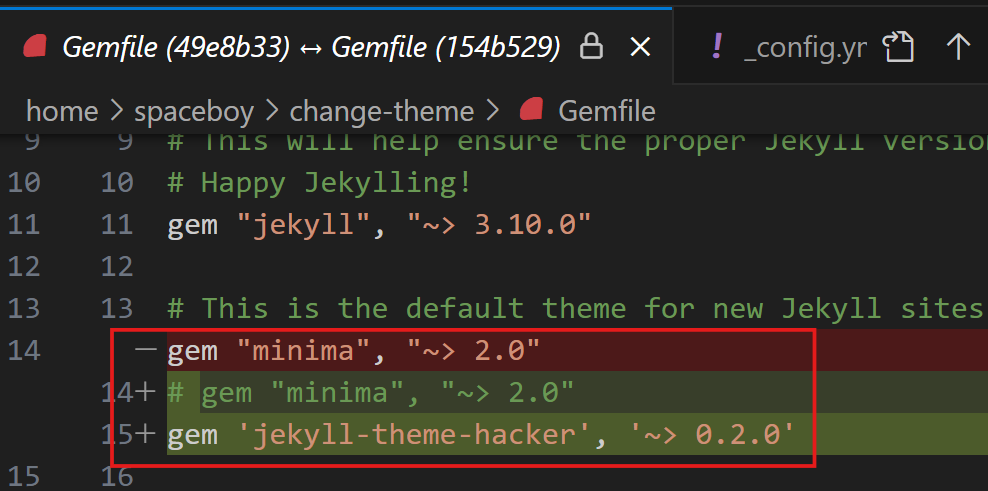Click plus marker on line 15
Screen dimensions: 988x491
[145, 435]
